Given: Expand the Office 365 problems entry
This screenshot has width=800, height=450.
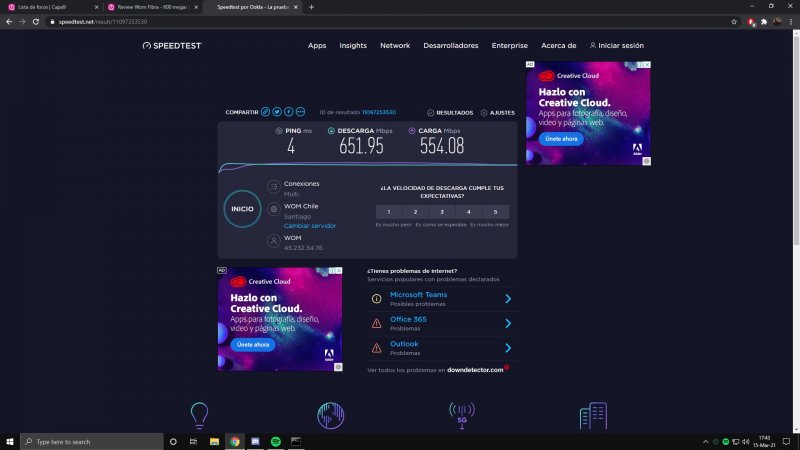Looking at the screenshot, I should (508, 323).
